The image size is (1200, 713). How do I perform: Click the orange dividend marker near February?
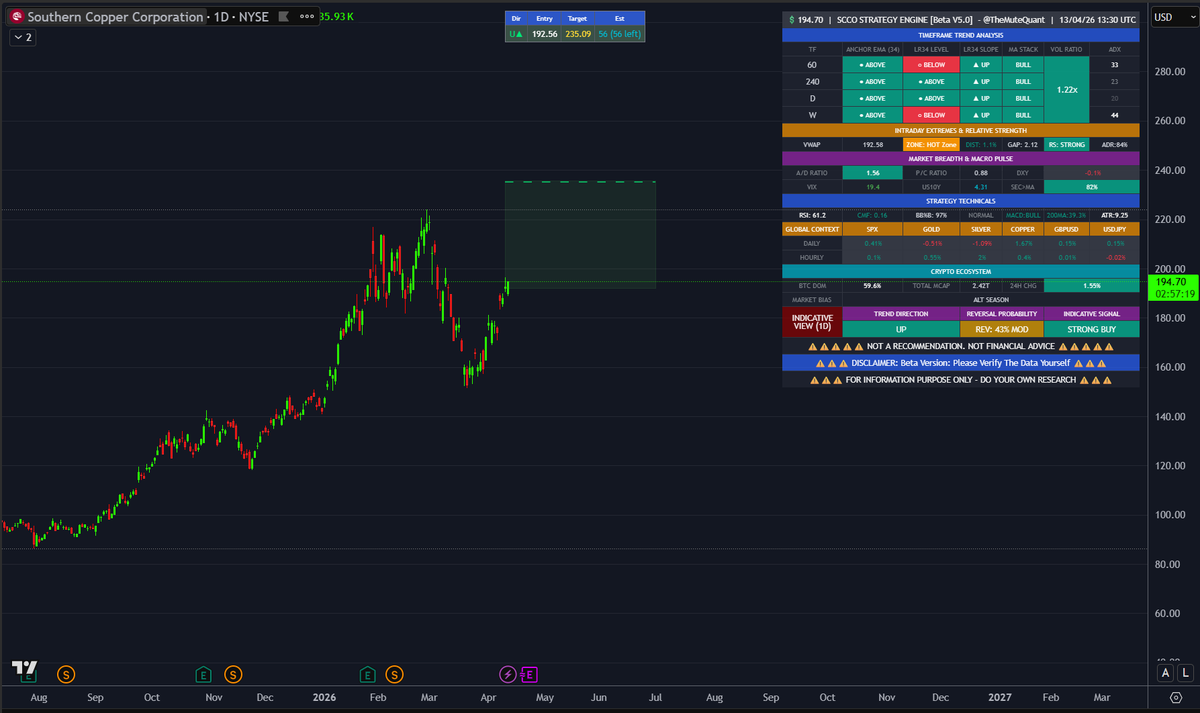coord(395,674)
